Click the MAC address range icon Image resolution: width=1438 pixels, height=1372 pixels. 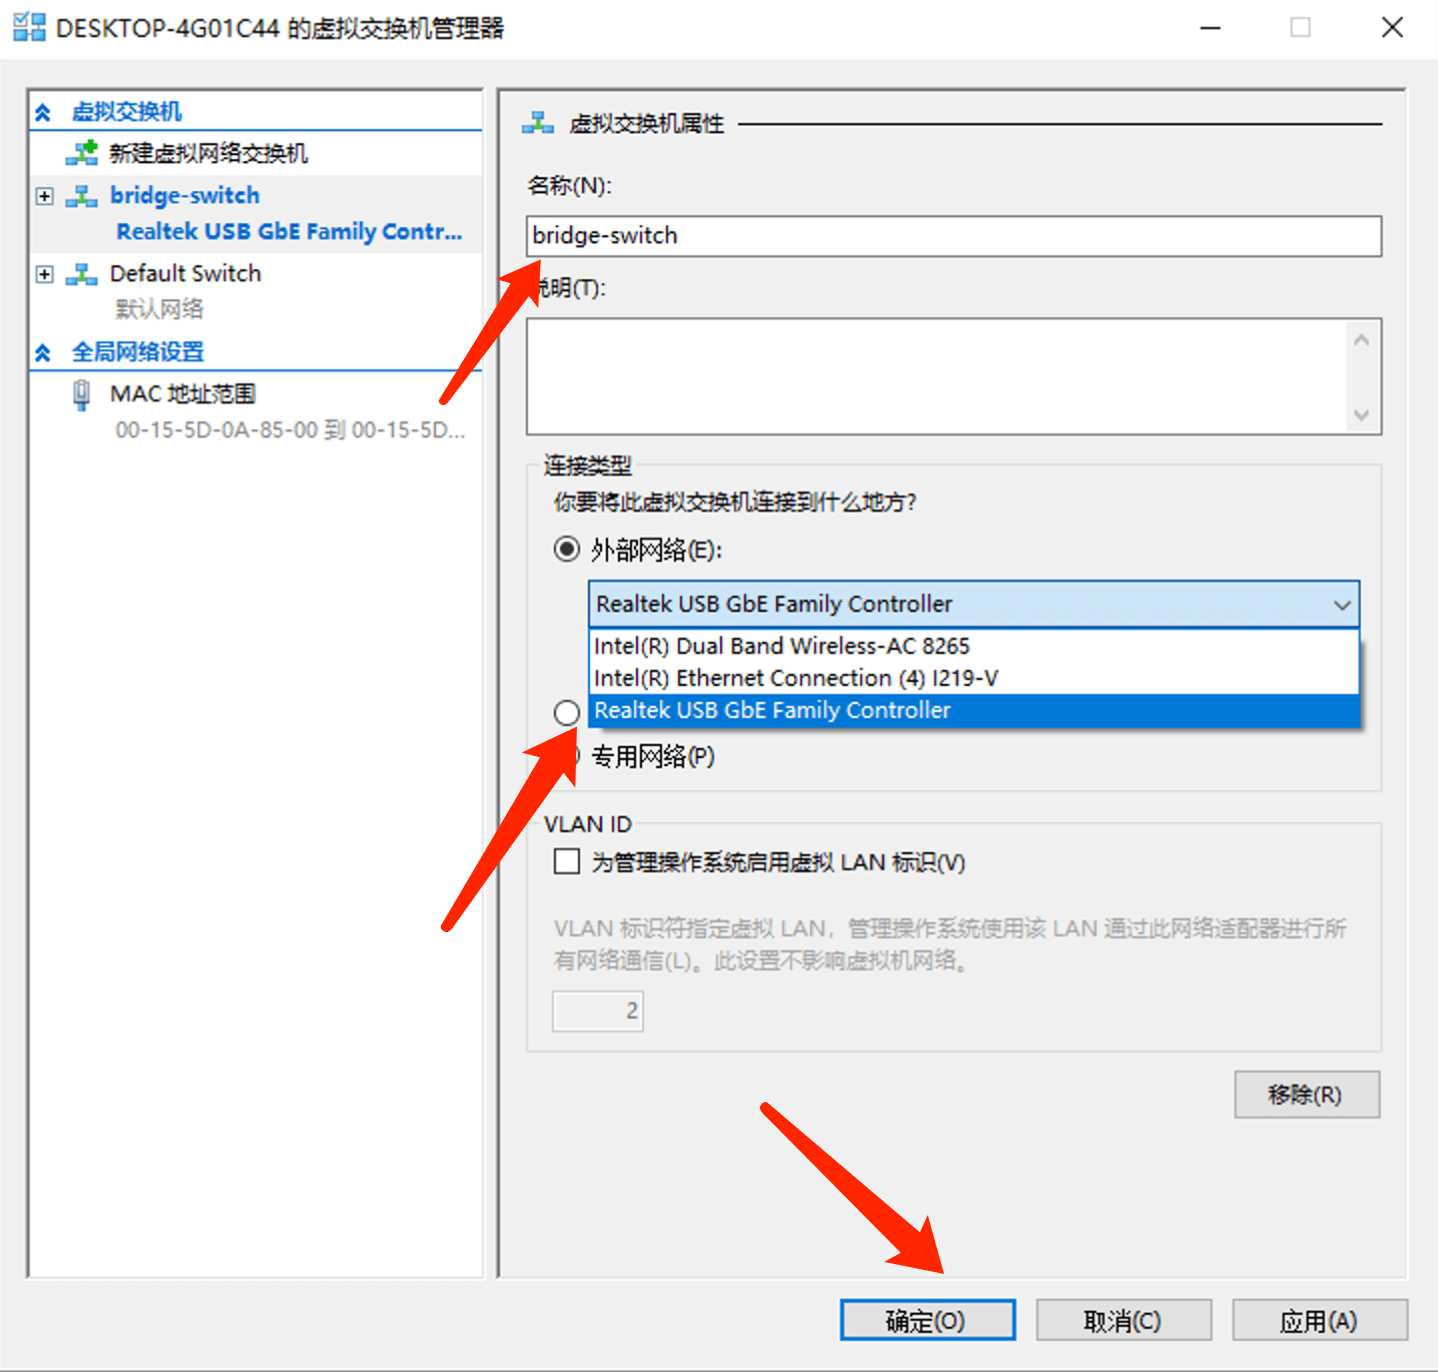click(x=82, y=395)
